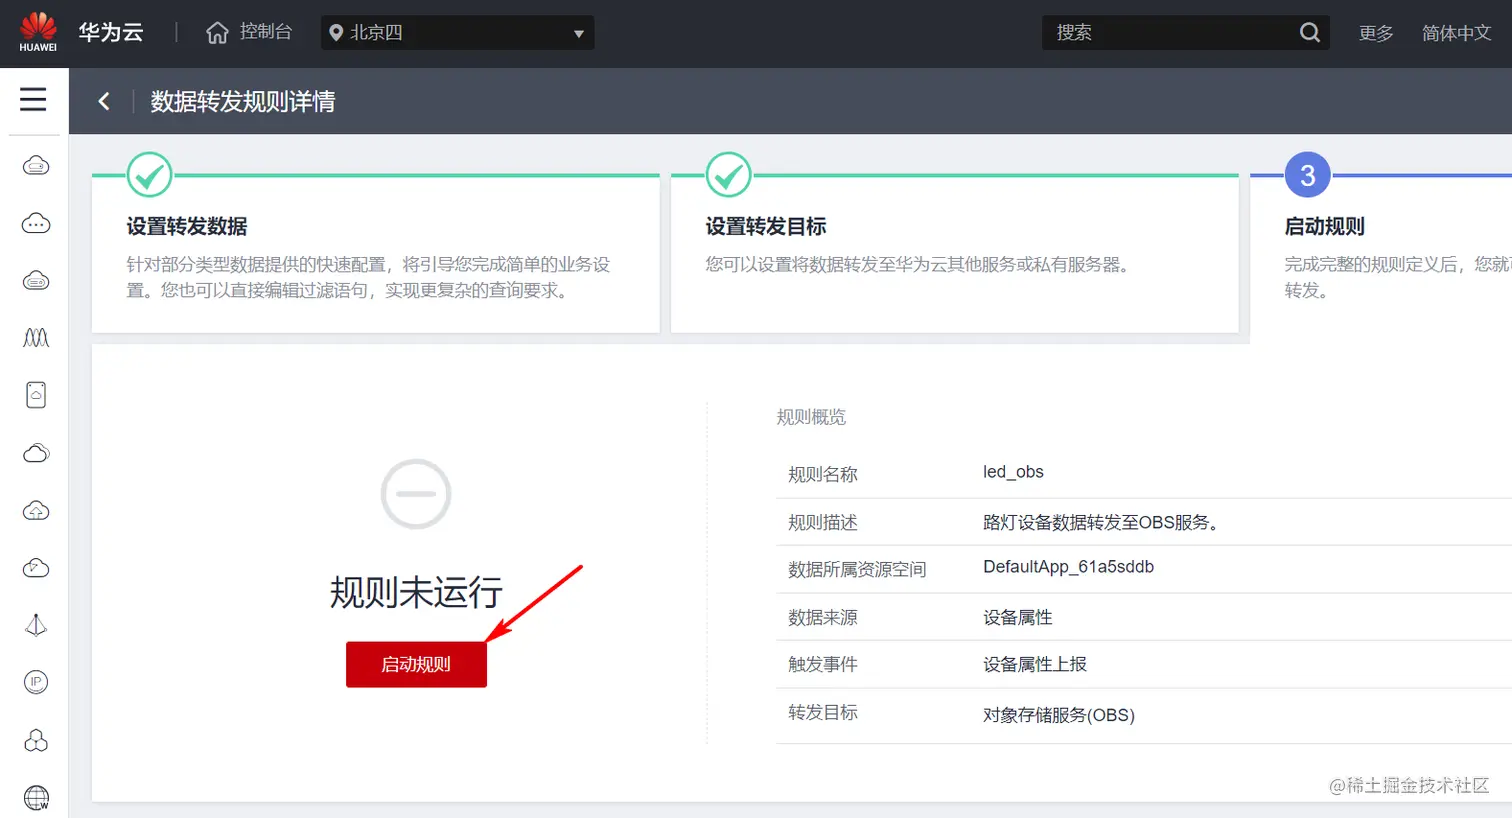Open the globe sidebar icon
Viewport: 1512px width, 818px height.
[36, 797]
